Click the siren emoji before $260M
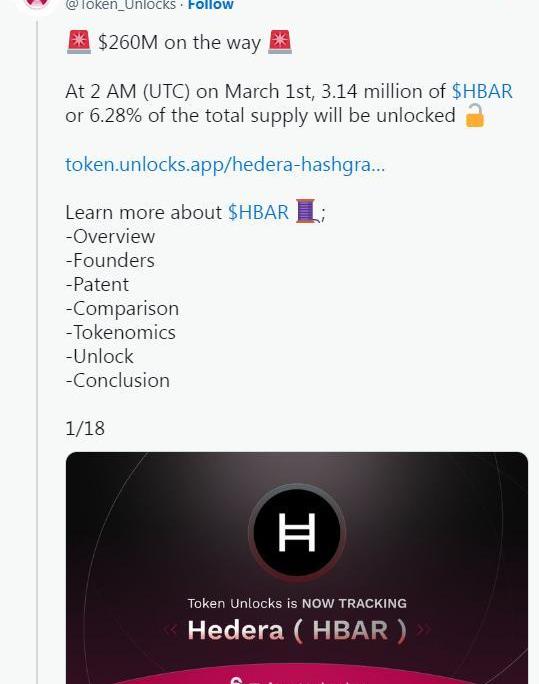The height and width of the screenshot is (684, 539). [x=79, y=42]
